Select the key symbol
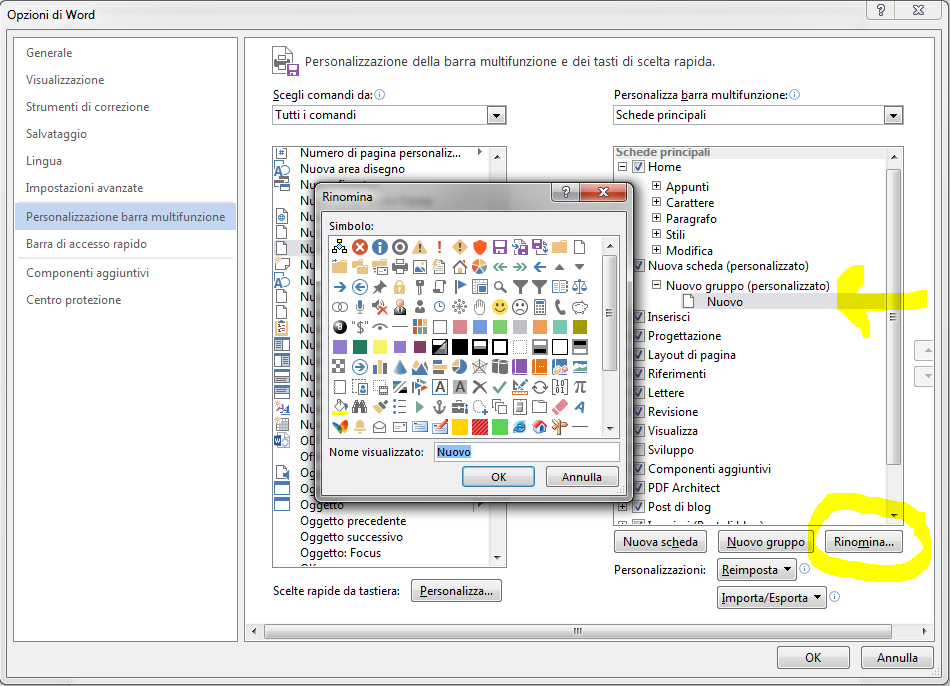The width and height of the screenshot is (950, 686). pyautogui.click(x=420, y=287)
